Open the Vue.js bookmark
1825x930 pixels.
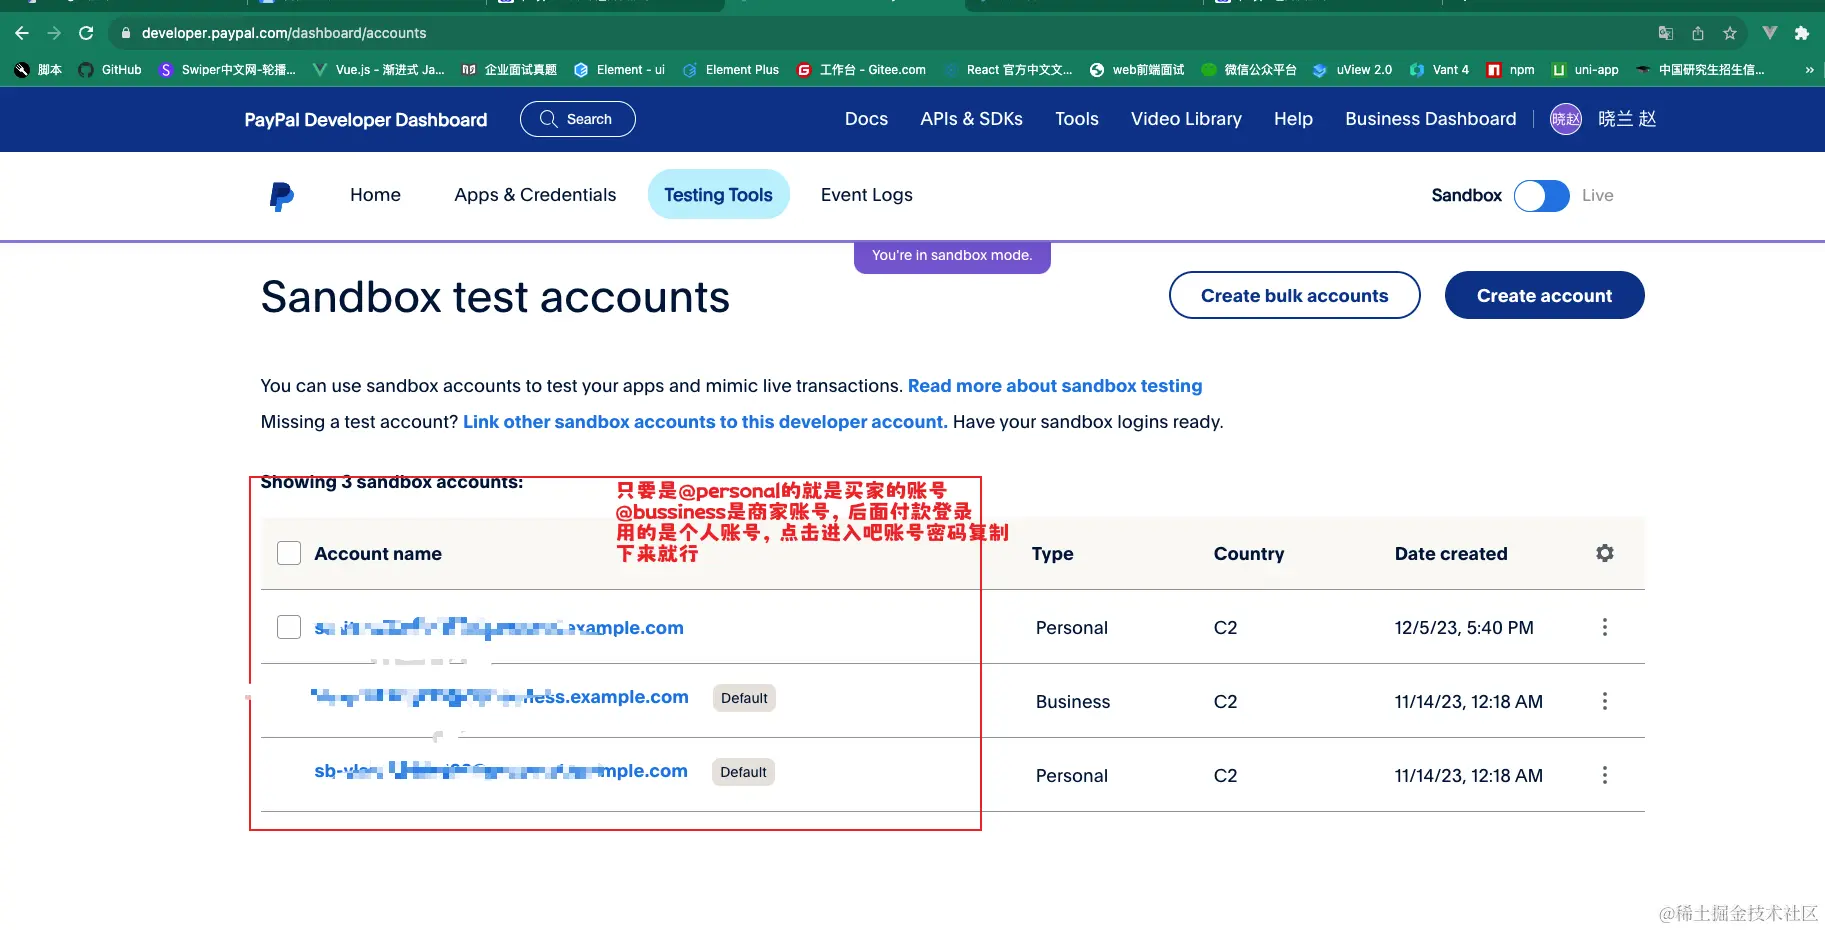[x=379, y=70]
